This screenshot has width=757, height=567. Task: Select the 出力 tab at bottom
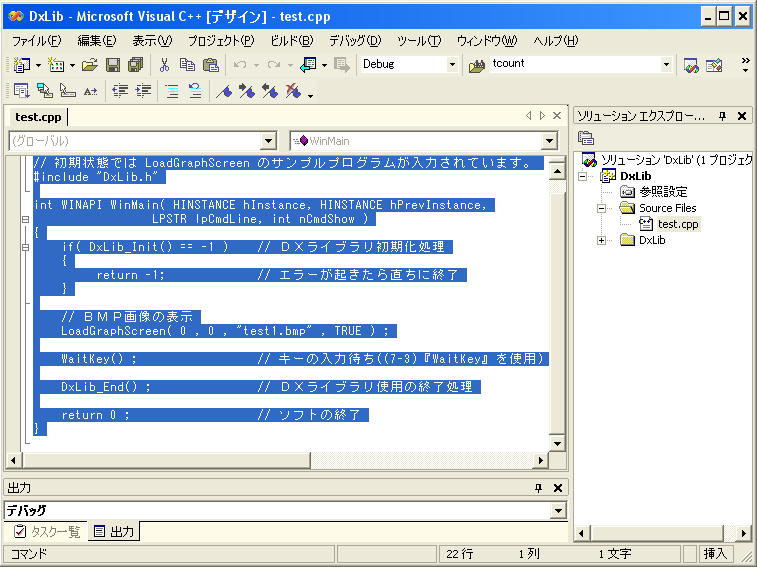coord(114,532)
